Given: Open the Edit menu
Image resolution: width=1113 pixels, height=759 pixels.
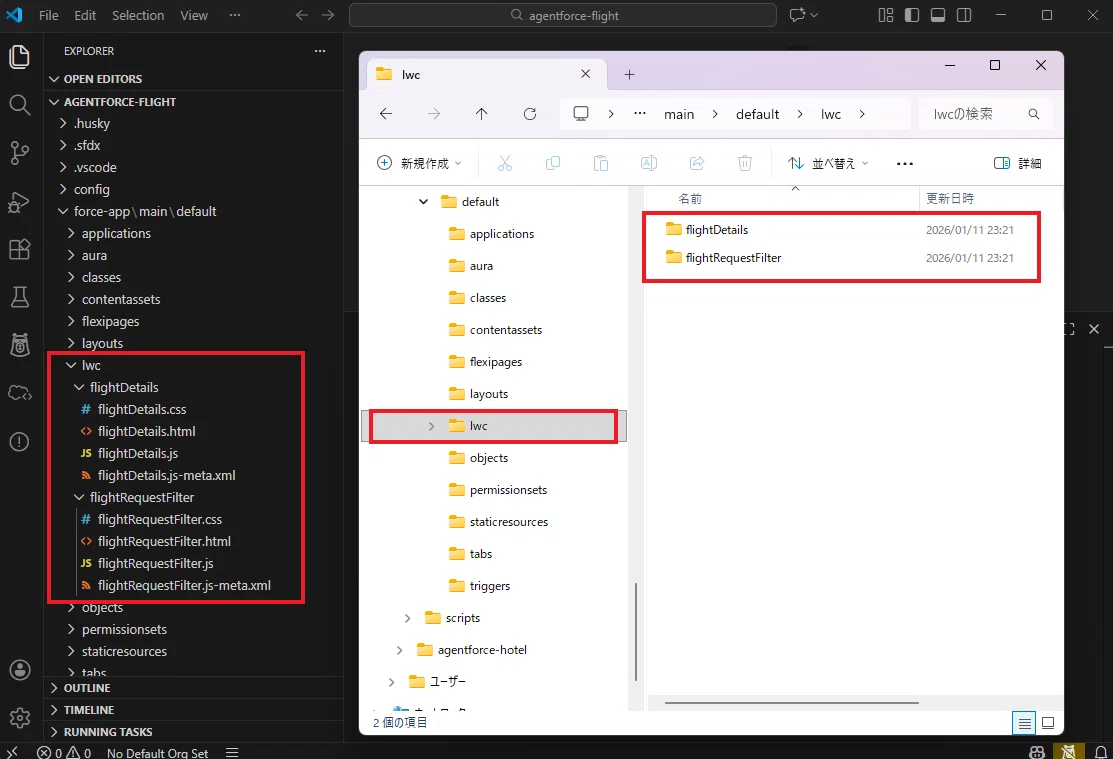Looking at the screenshot, I should tap(85, 15).
